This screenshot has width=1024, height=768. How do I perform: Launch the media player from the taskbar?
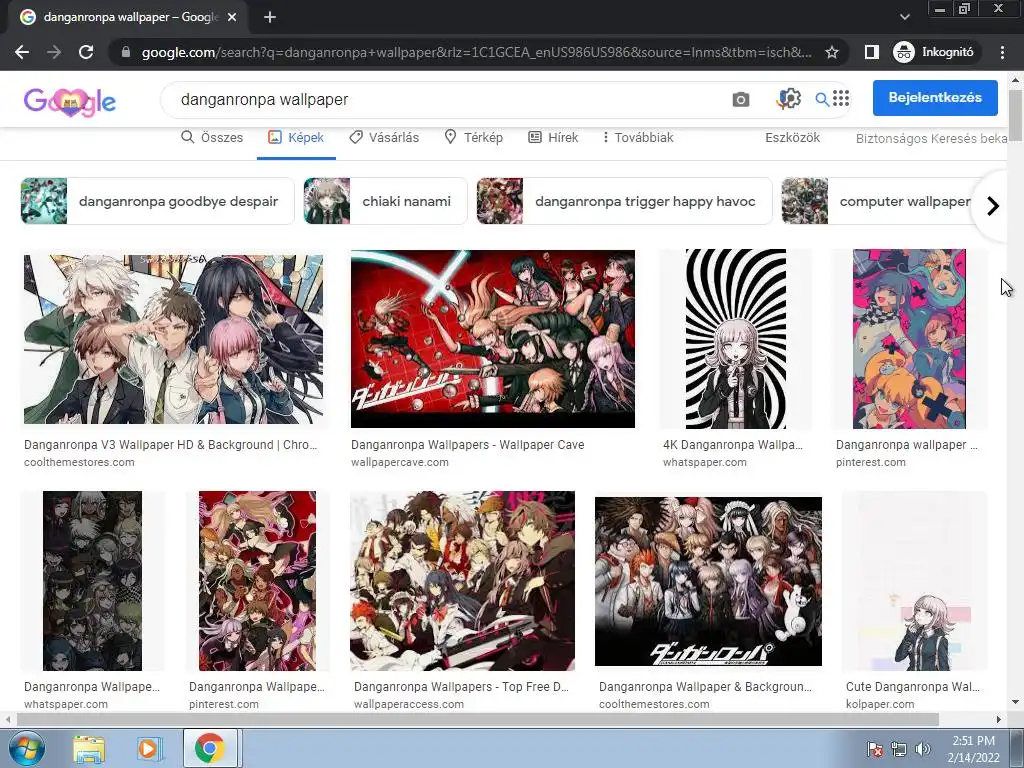(148, 749)
